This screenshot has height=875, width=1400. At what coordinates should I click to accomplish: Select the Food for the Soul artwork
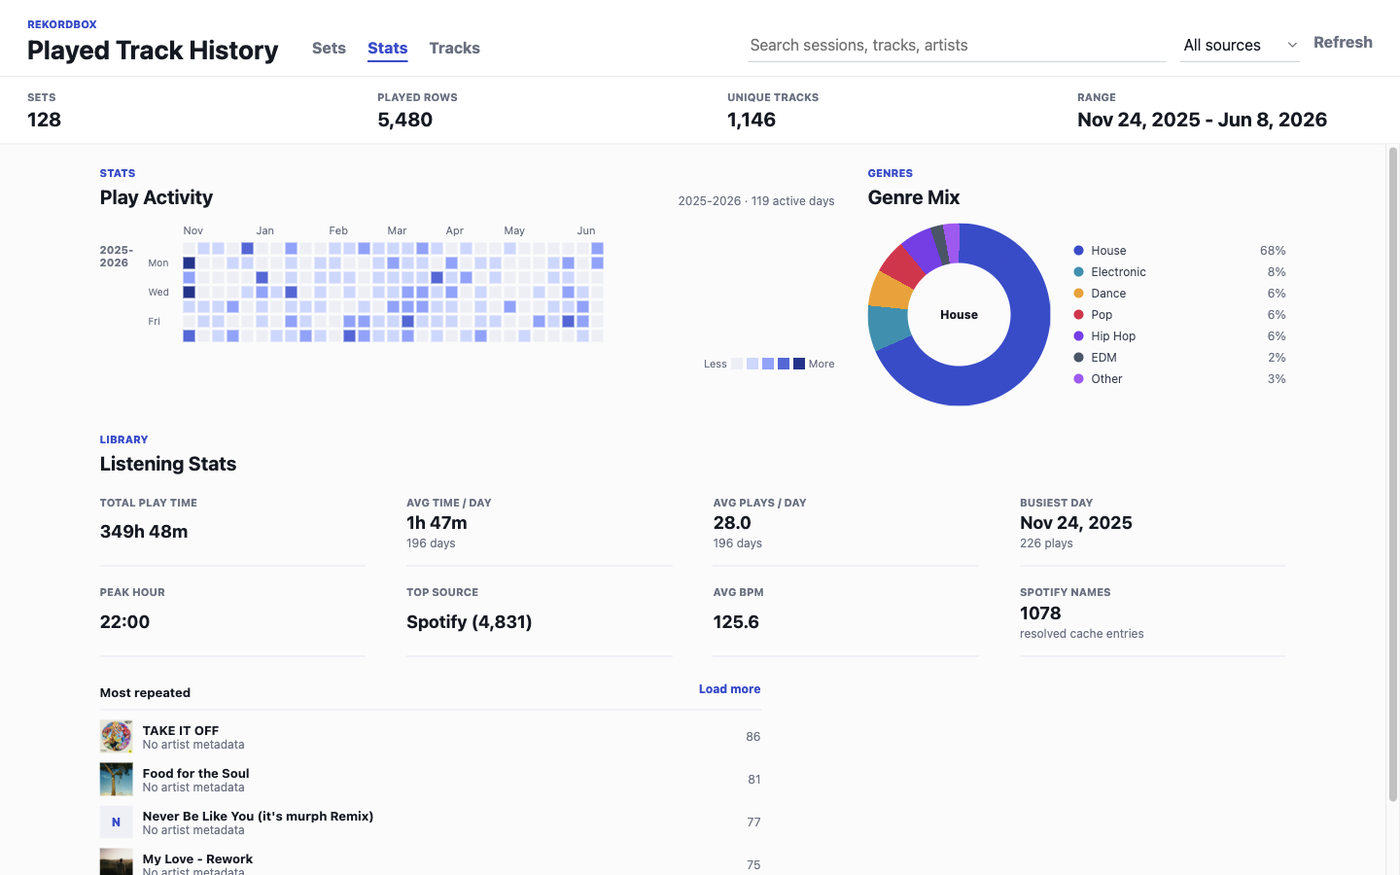pos(116,780)
